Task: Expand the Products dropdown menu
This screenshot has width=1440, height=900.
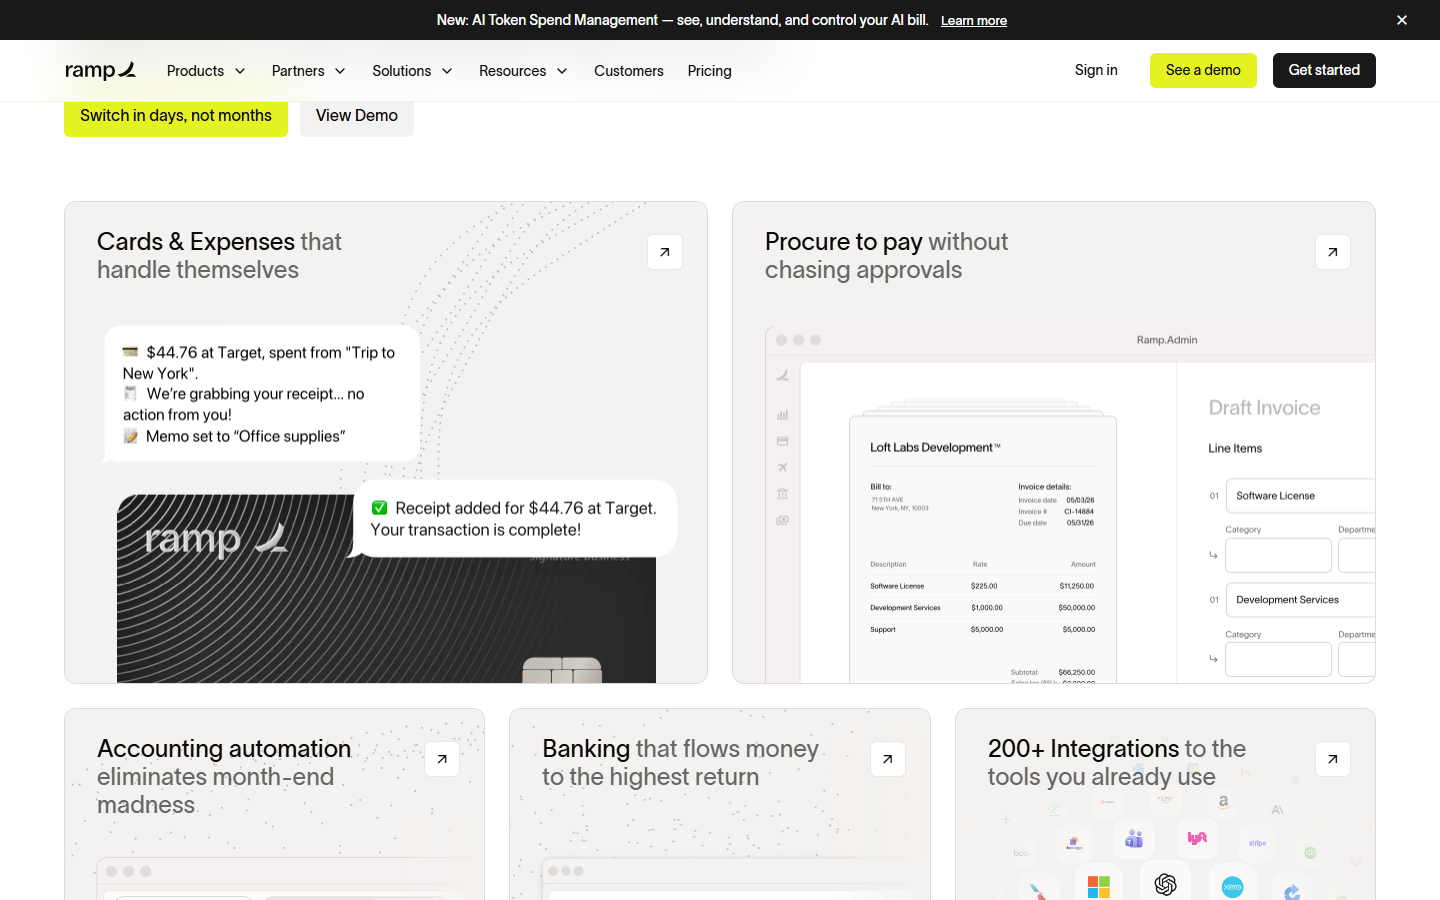Action: coord(206,71)
